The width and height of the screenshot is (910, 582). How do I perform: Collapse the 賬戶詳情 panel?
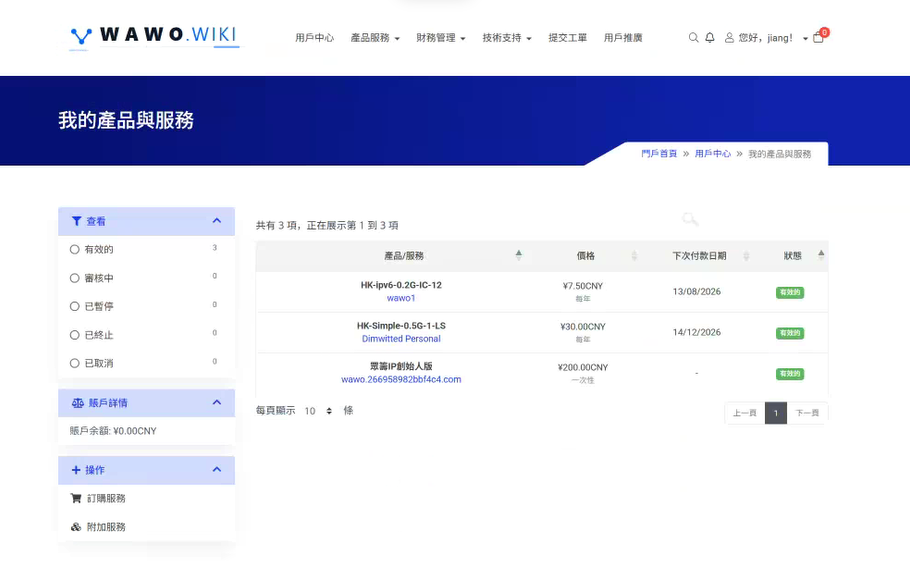[x=217, y=403]
